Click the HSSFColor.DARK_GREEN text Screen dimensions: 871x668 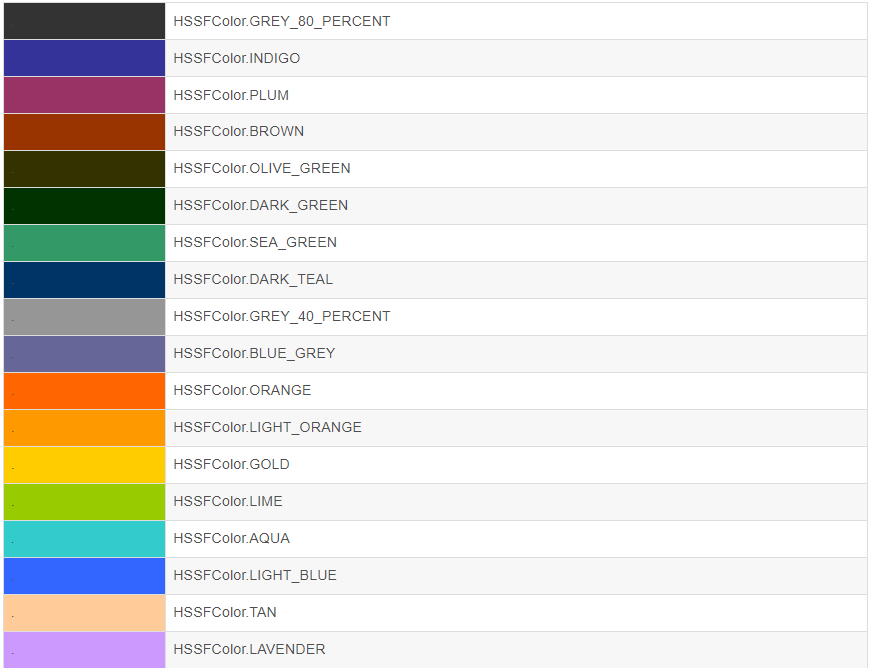pos(261,205)
